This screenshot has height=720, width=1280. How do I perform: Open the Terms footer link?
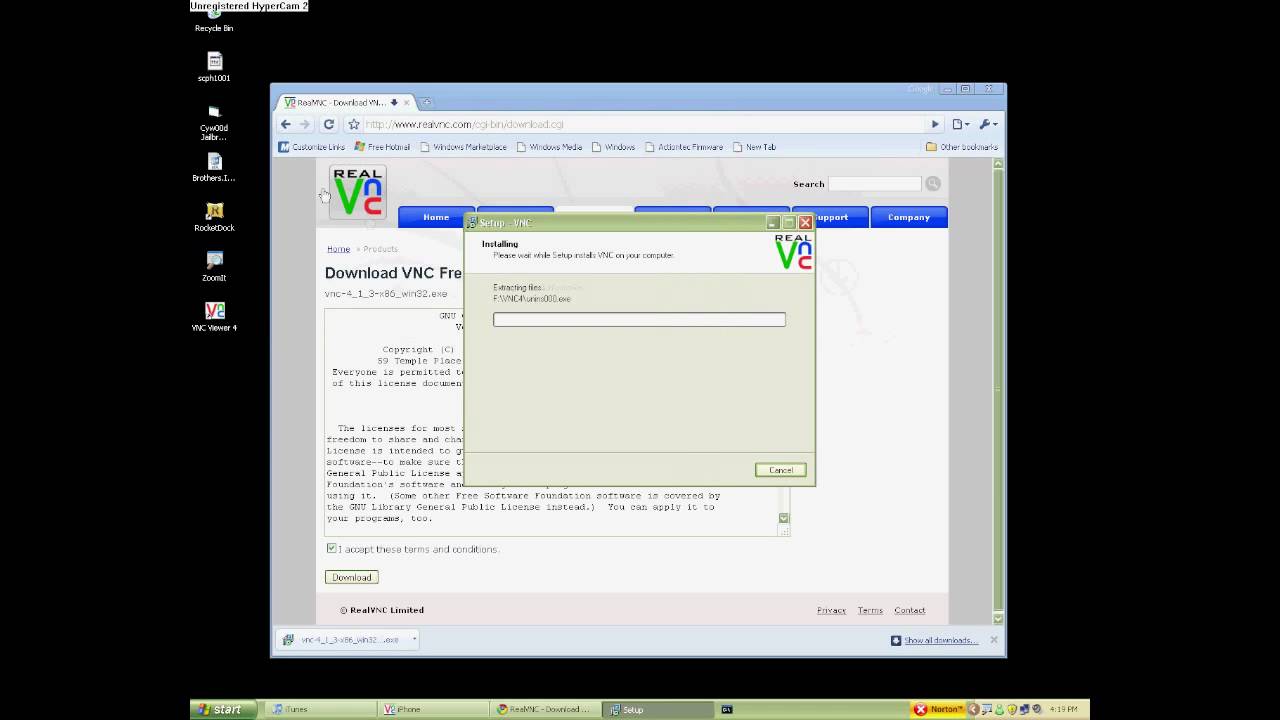point(870,610)
